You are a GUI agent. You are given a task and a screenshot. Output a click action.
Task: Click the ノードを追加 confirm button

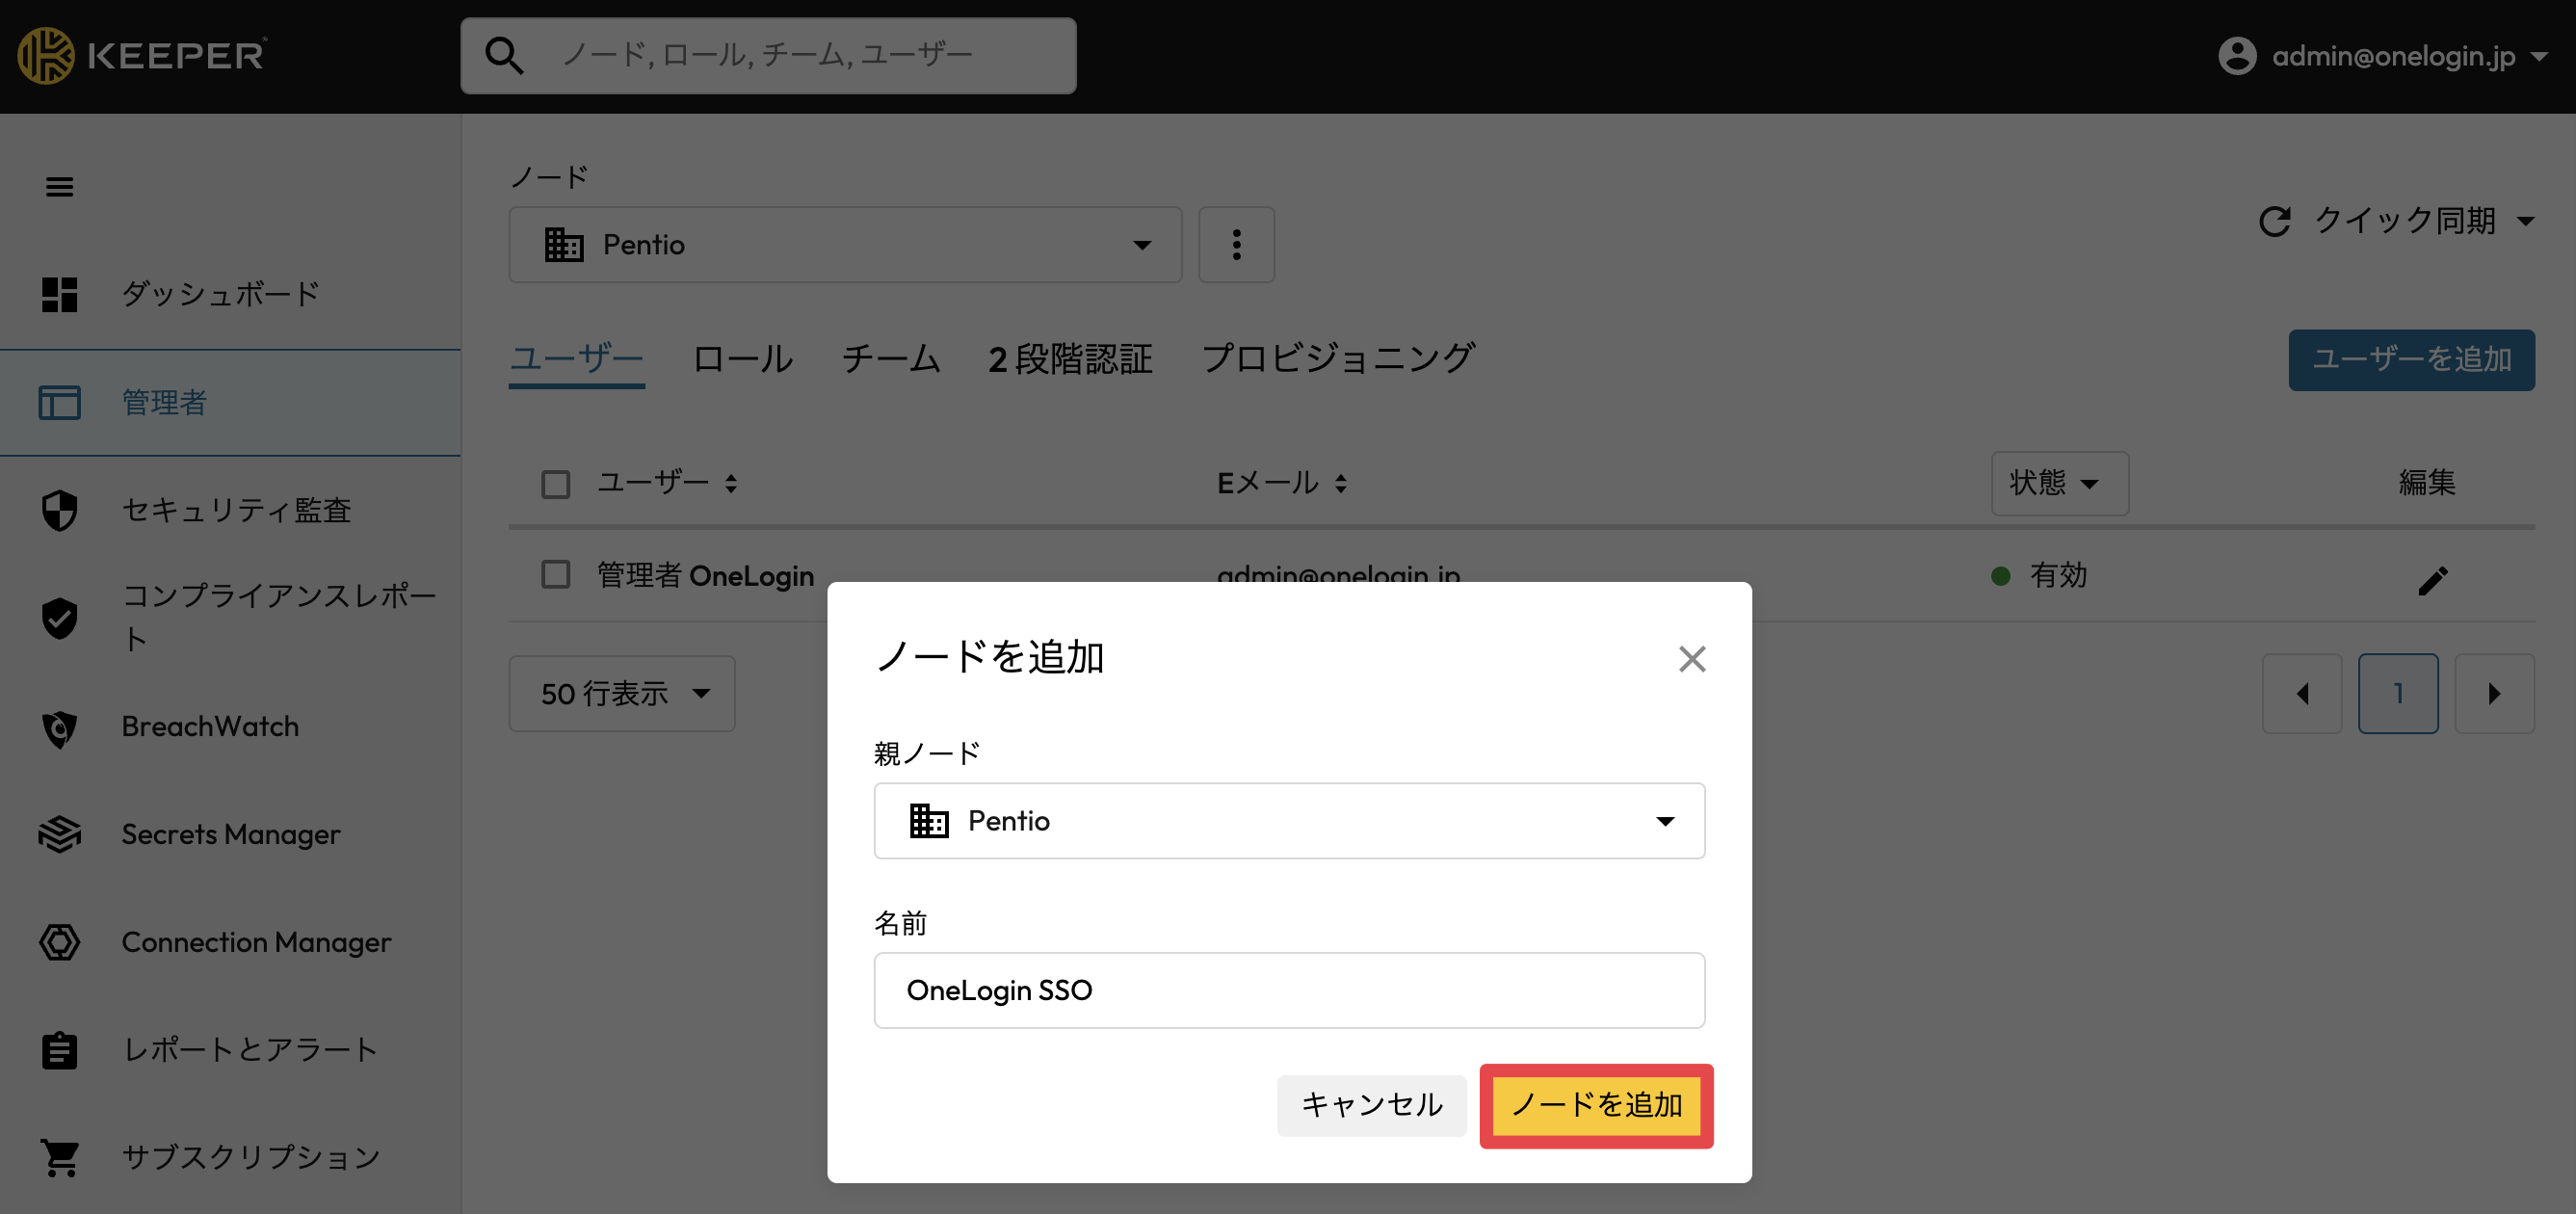coord(1596,1105)
